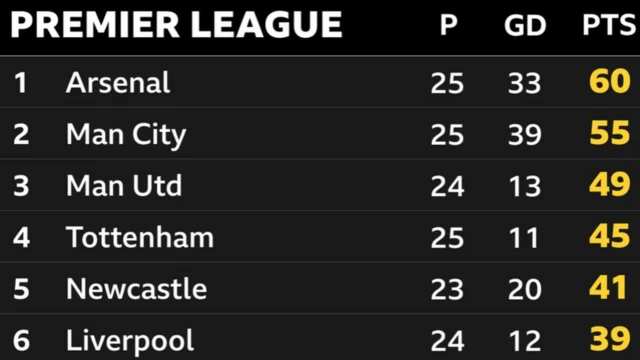
Task: Click the Newcastle team name
Action: (x=137, y=289)
